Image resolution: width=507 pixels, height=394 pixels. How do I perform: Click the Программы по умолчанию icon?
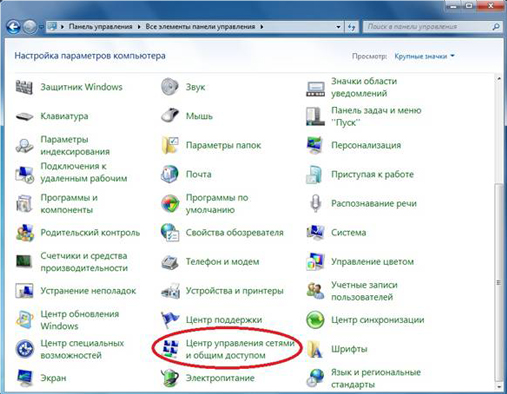click(x=170, y=203)
